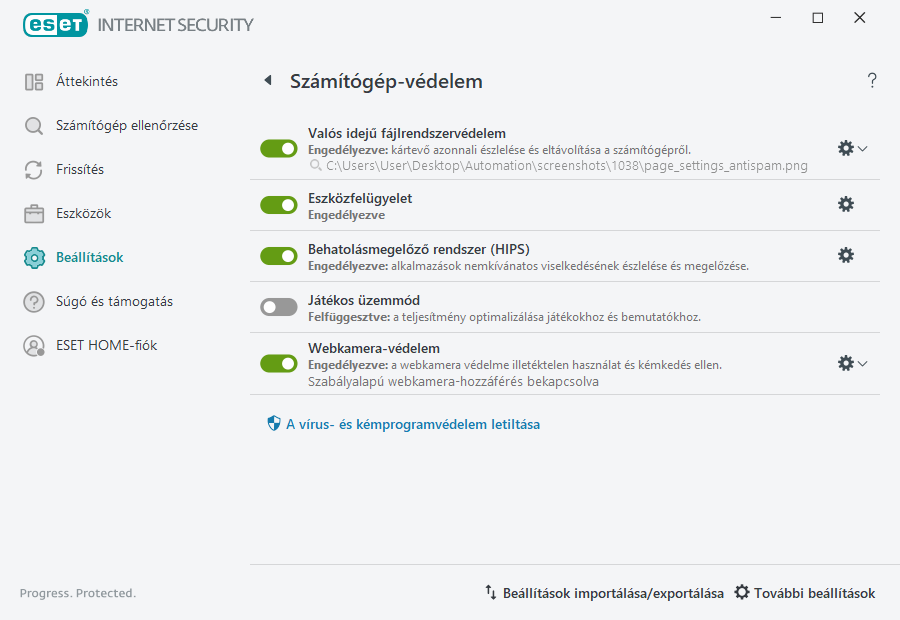Toggle Eszközfelügyelet on-off slider
Screen dimensions: 900x620
tap(278, 206)
